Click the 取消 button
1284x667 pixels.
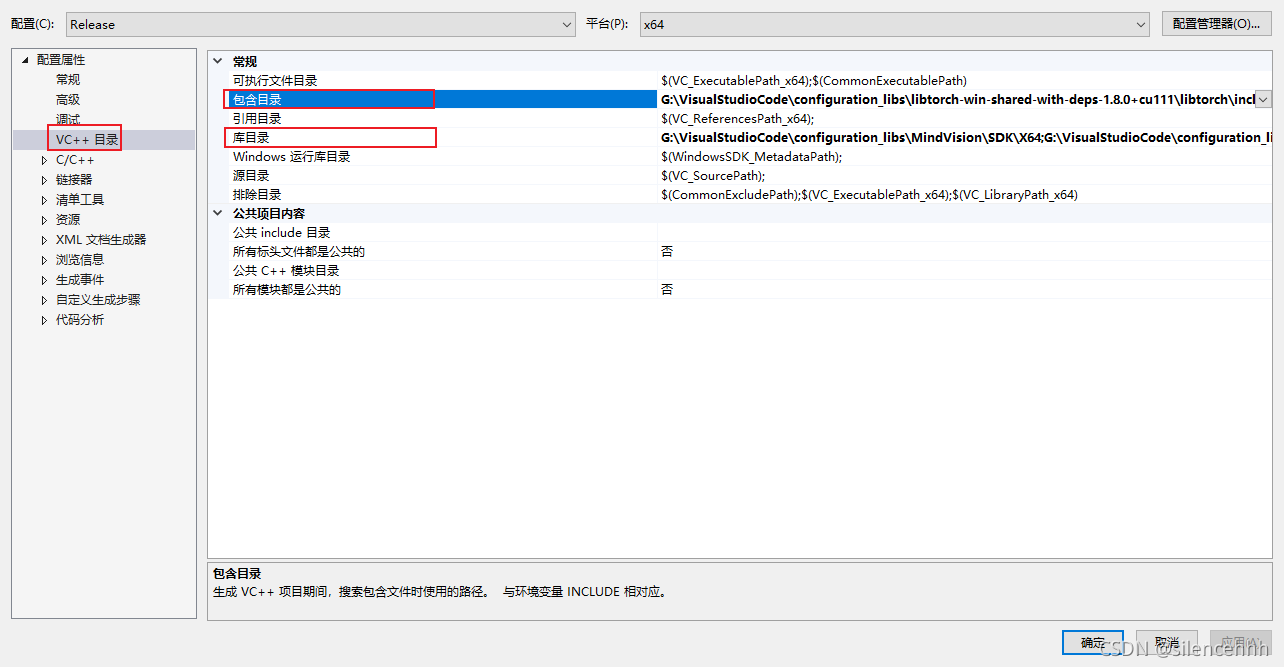tap(1167, 642)
